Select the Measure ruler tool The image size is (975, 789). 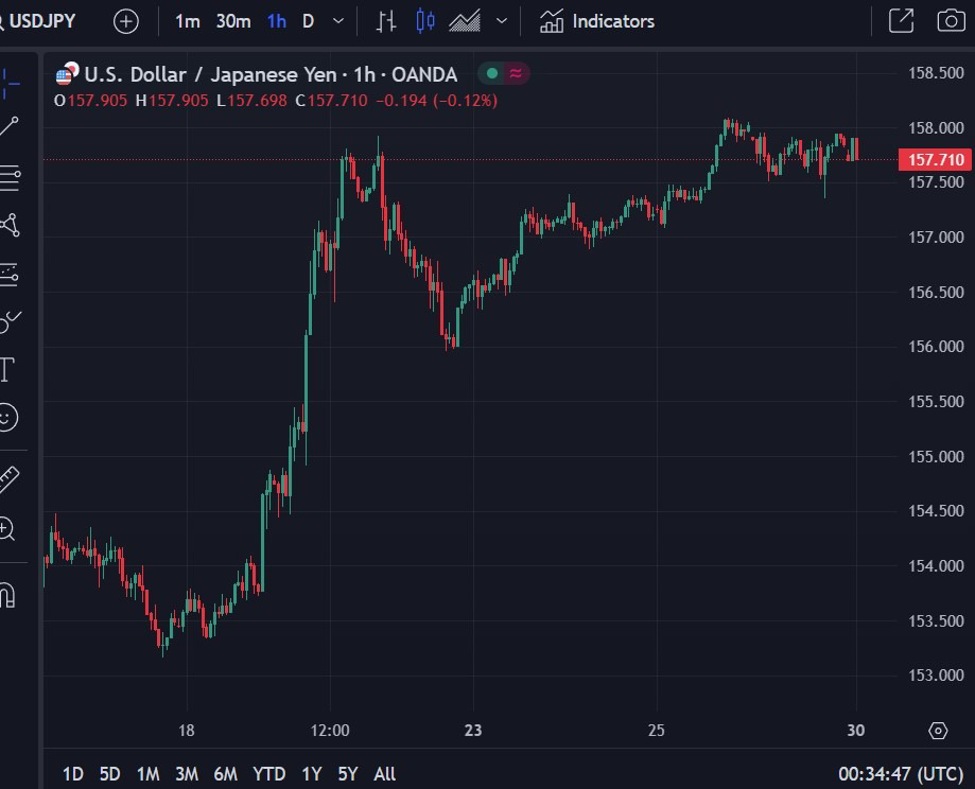[x=9, y=479]
